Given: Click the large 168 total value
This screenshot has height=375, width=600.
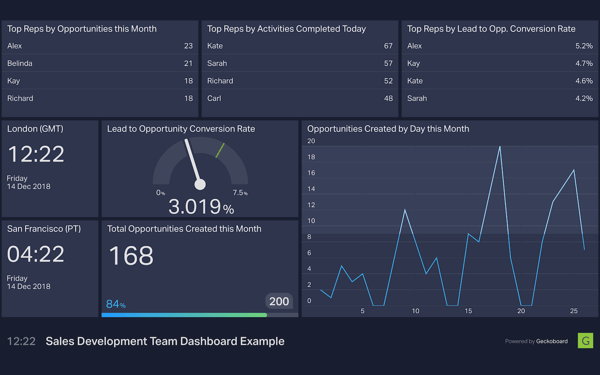Looking at the screenshot, I should (x=131, y=256).
